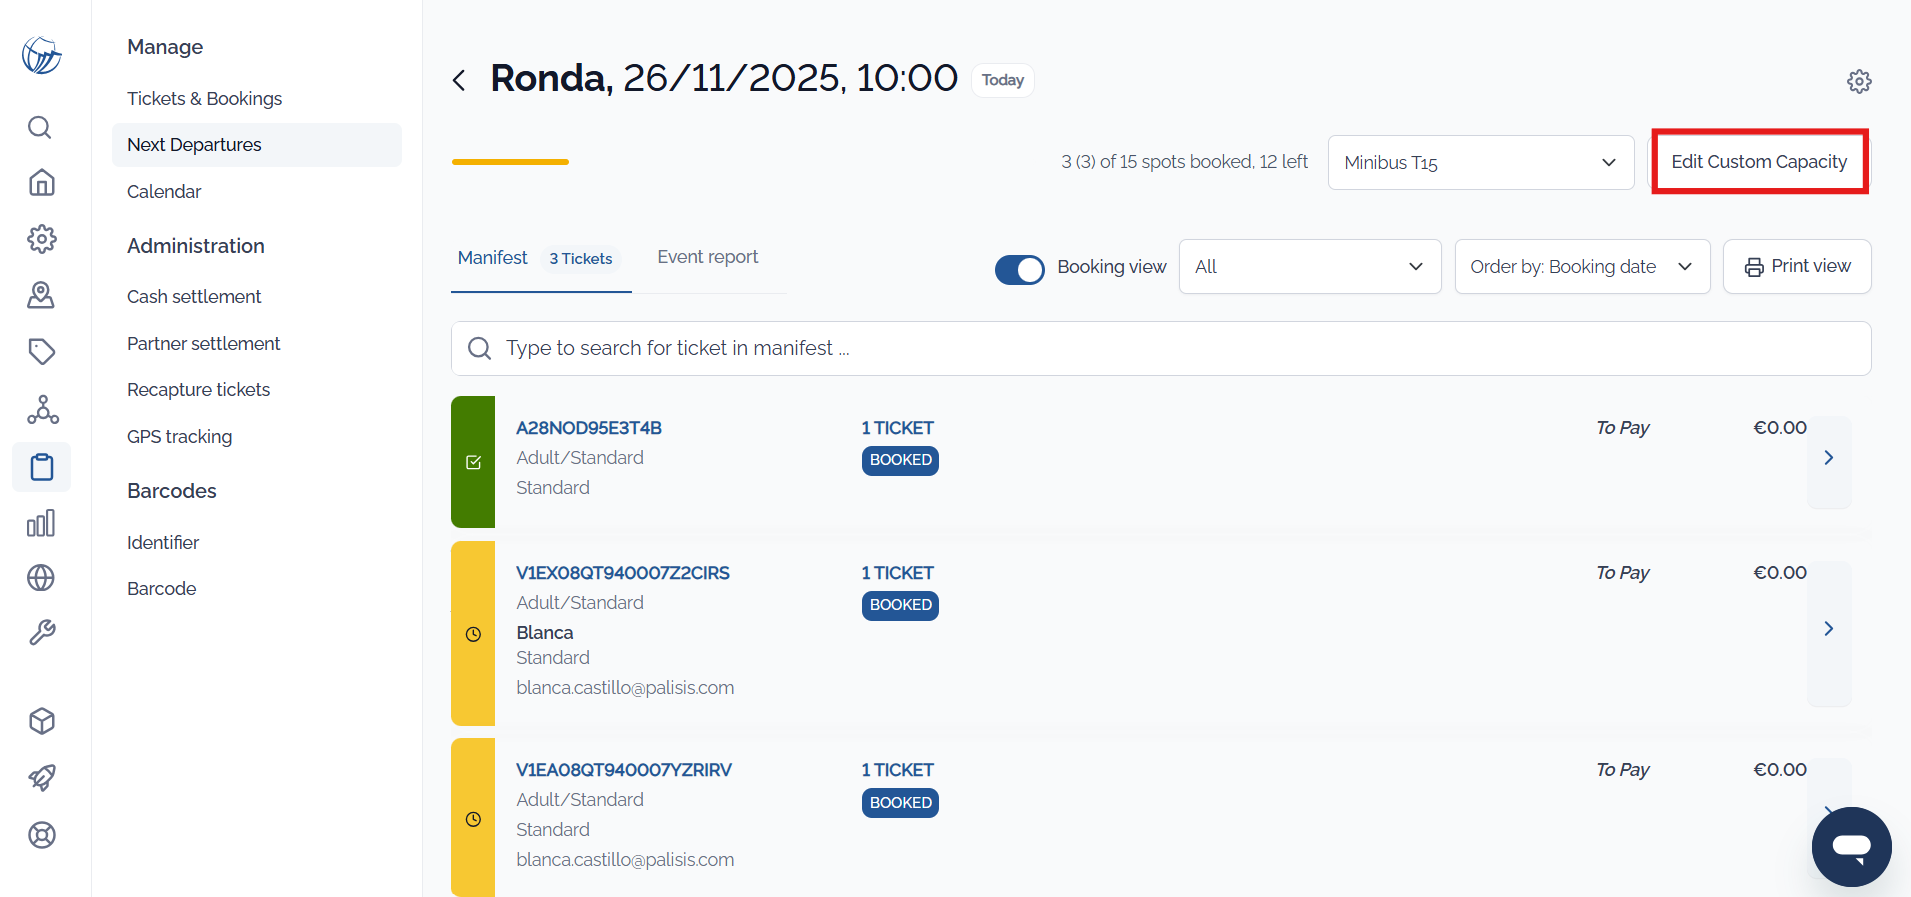Image resolution: width=1911 pixels, height=897 pixels.
Task: Open Tickets & Bookings menu item
Action: (205, 98)
